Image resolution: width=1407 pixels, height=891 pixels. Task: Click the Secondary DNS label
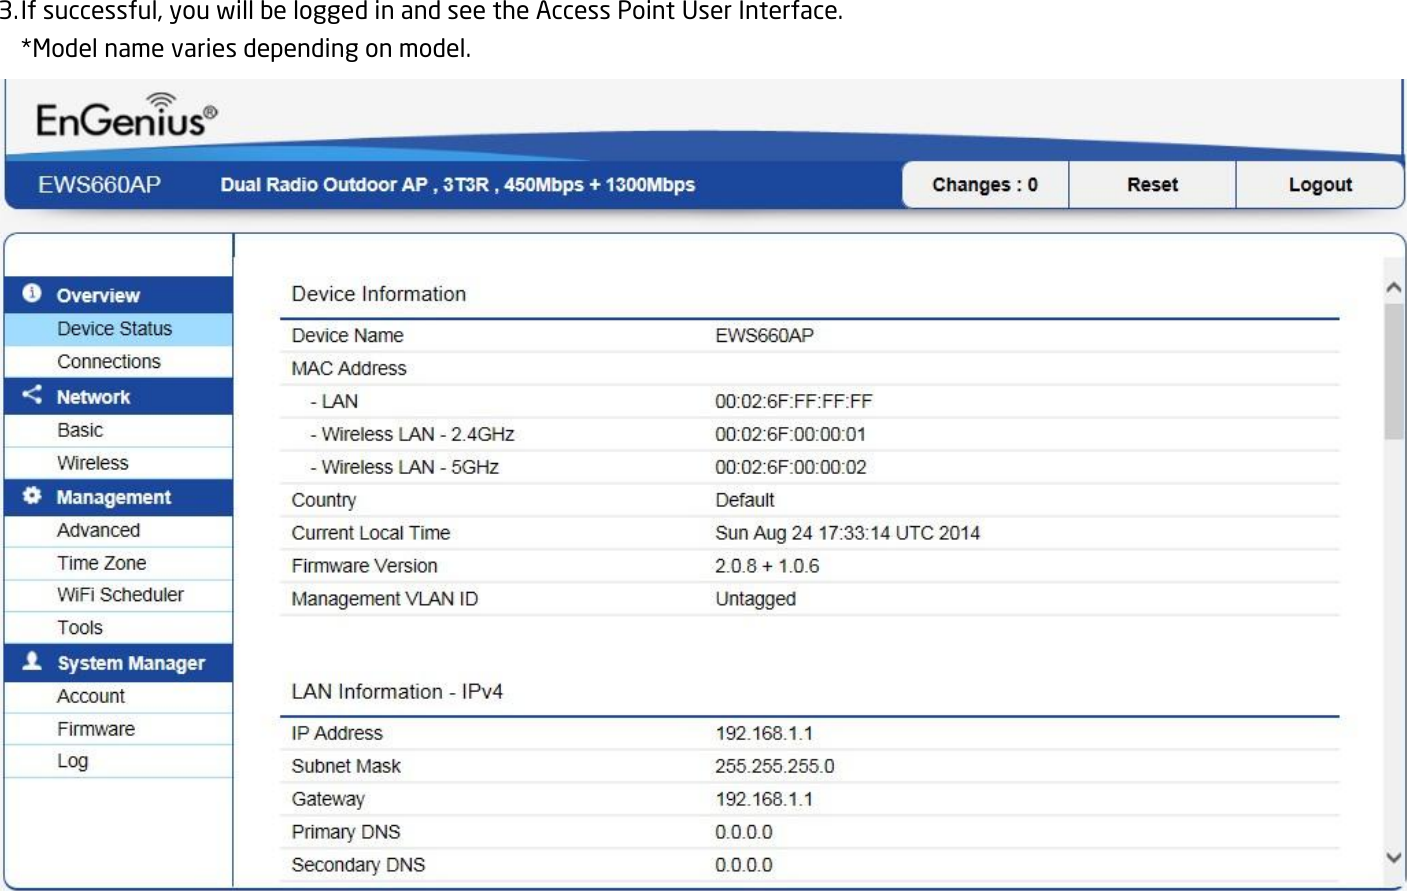pyautogui.click(x=358, y=866)
